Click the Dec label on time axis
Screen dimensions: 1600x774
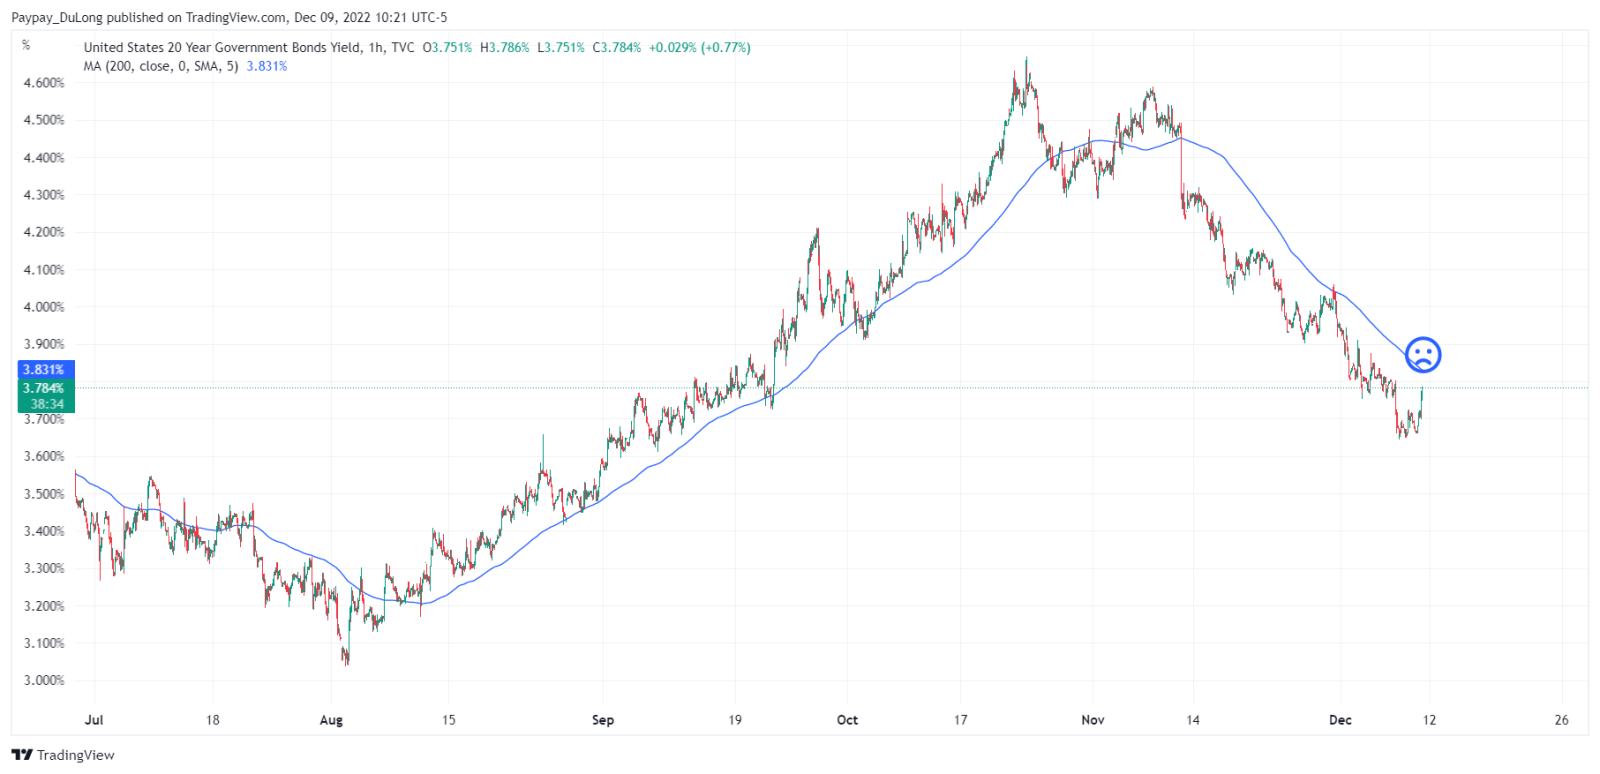tap(1340, 720)
